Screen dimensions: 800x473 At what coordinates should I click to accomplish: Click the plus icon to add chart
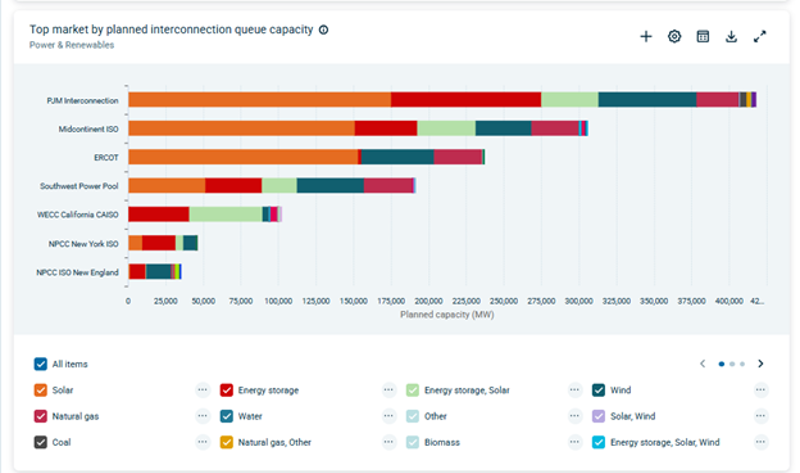click(x=646, y=37)
